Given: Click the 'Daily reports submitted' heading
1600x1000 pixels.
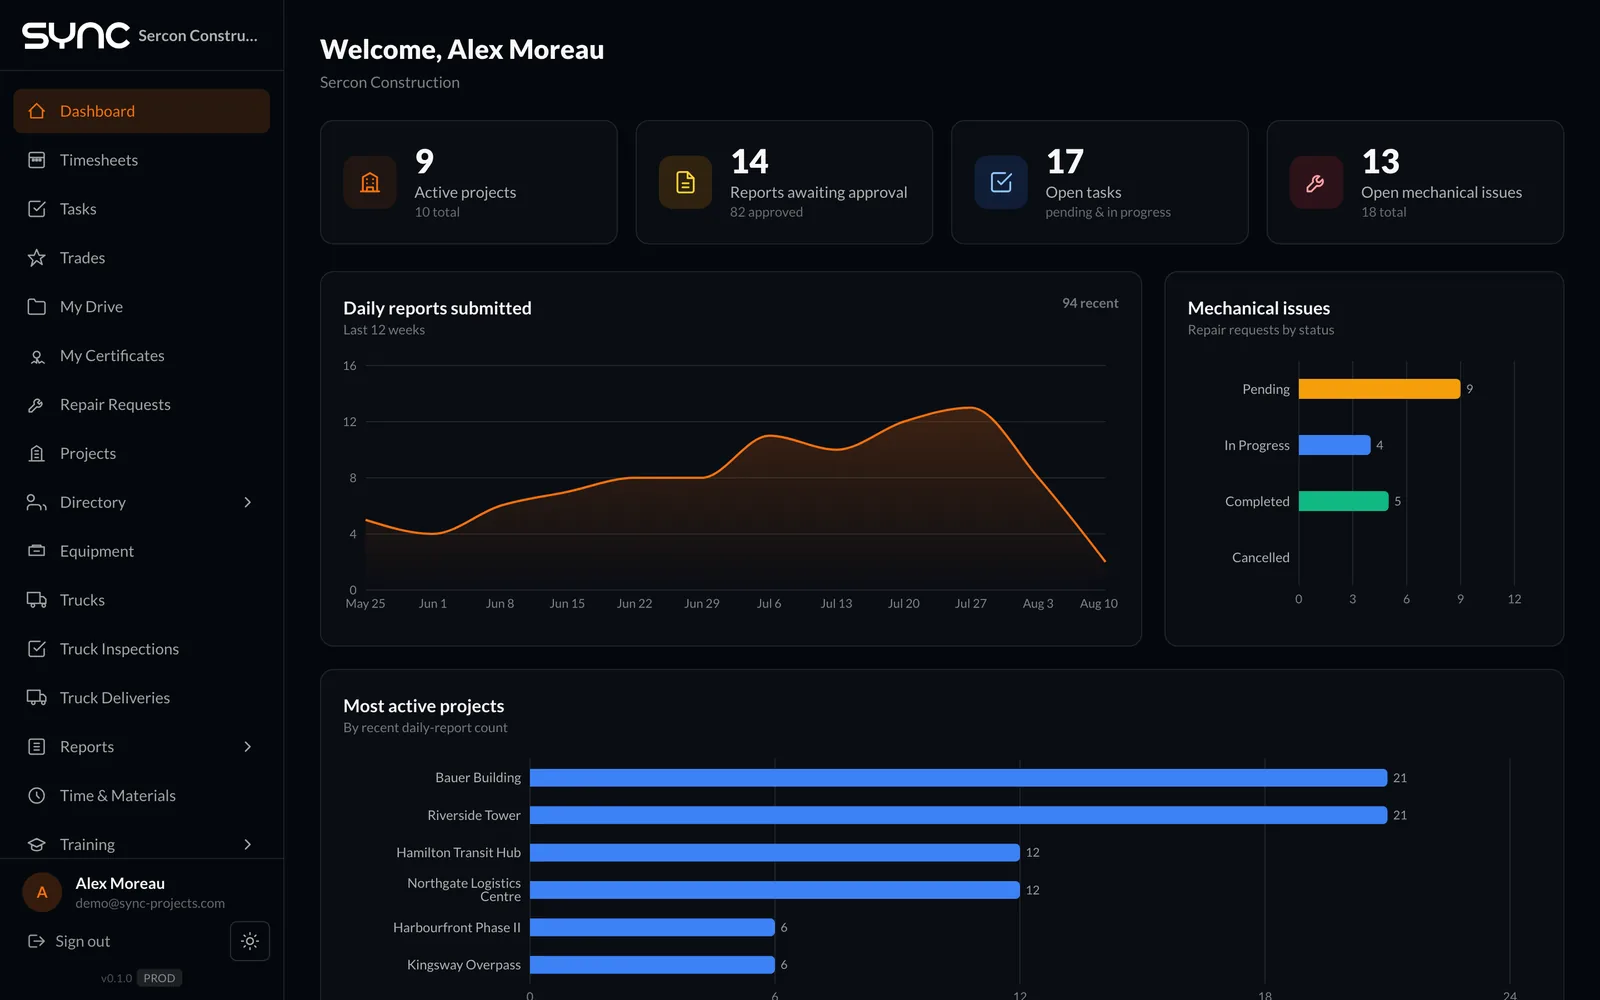Looking at the screenshot, I should [x=437, y=308].
